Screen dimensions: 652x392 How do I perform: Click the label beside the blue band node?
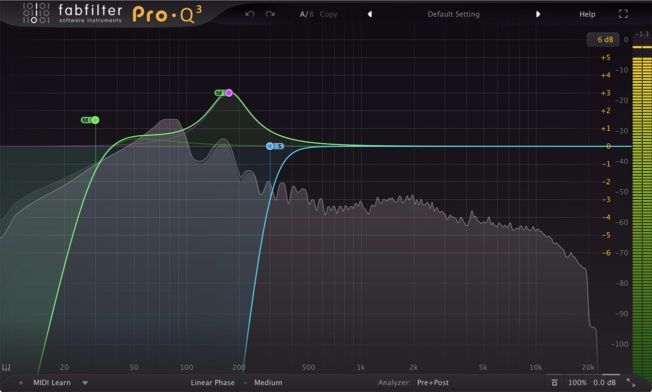(279, 146)
